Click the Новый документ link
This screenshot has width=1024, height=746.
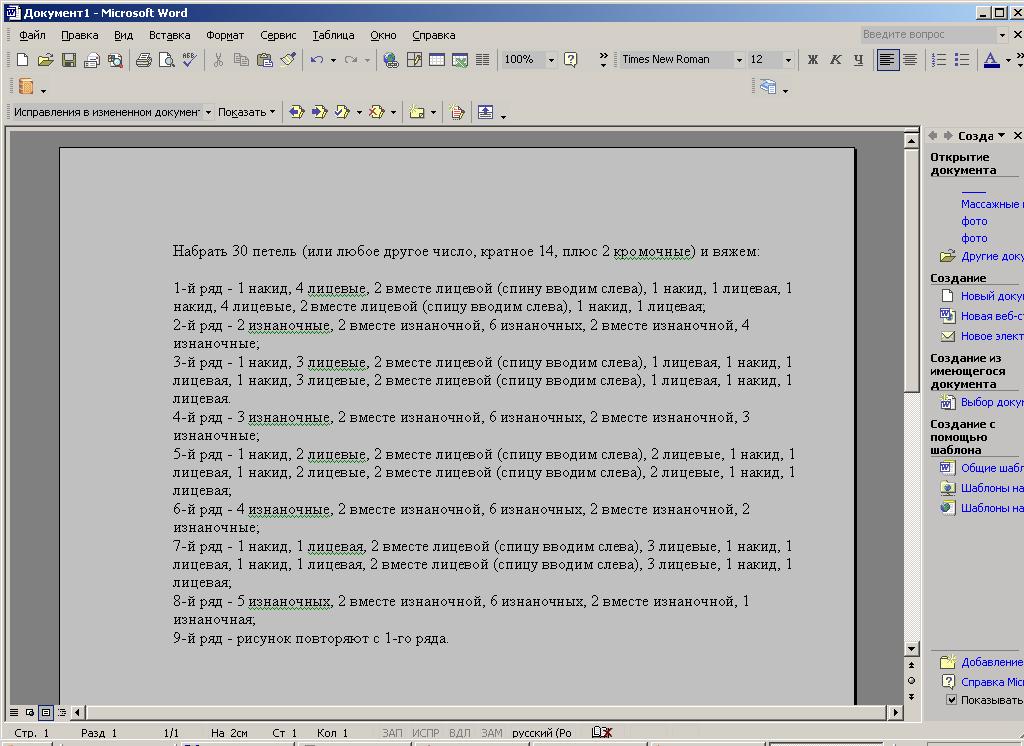click(991, 296)
